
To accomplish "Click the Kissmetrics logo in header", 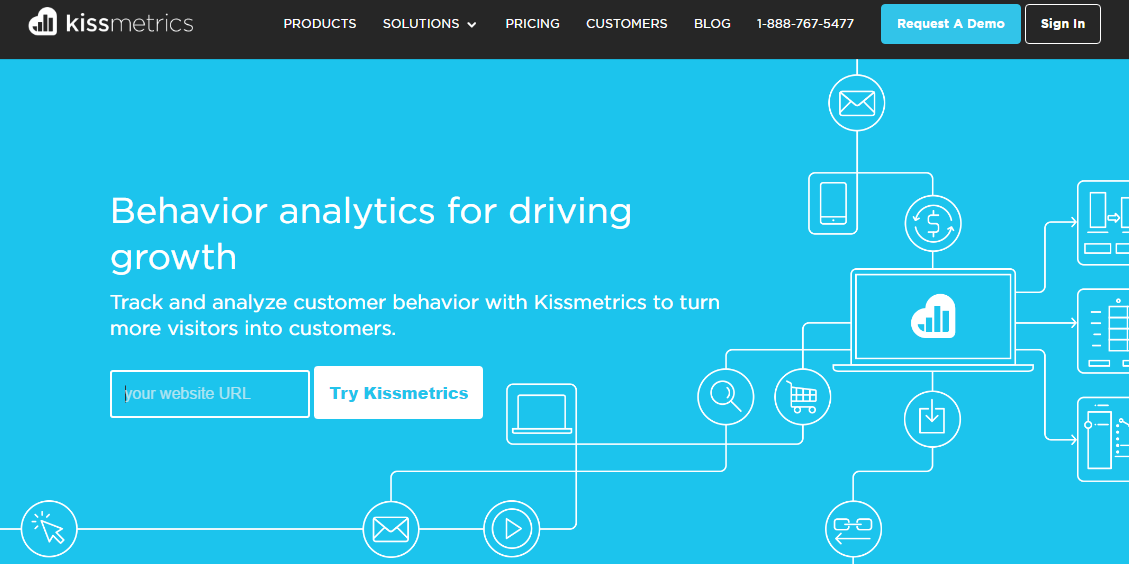I will click(x=111, y=24).
